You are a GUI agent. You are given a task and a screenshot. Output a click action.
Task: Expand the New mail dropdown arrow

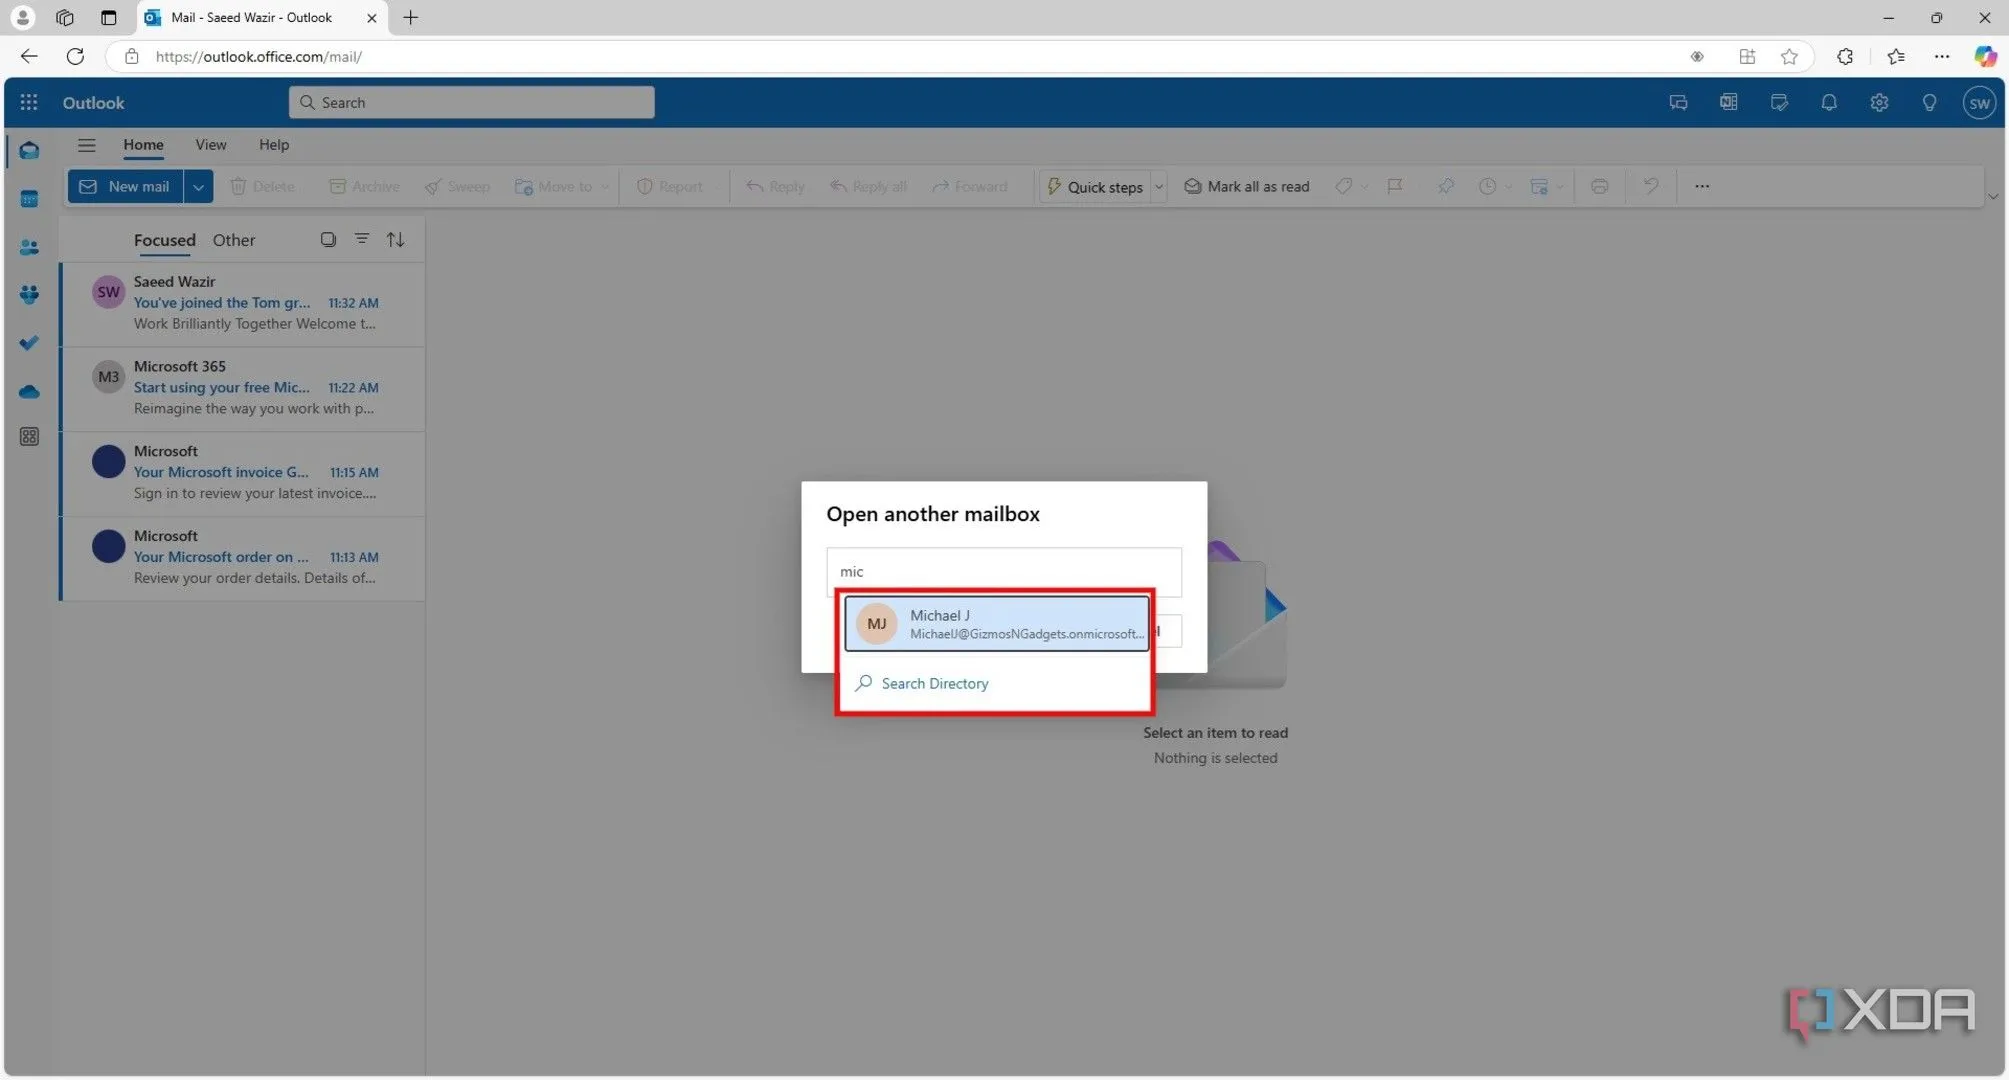coord(198,187)
